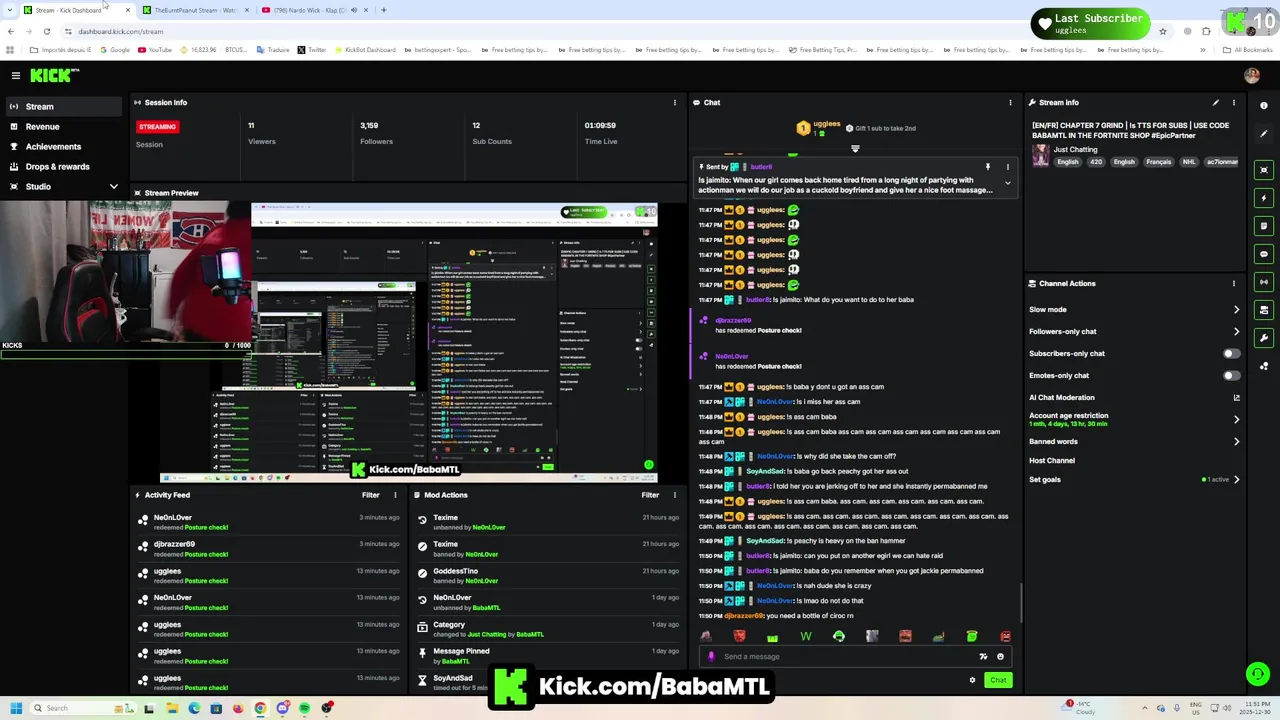Open Mod Actions three-dot menu
This screenshot has width=1280, height=720.
tap(674, 495)
